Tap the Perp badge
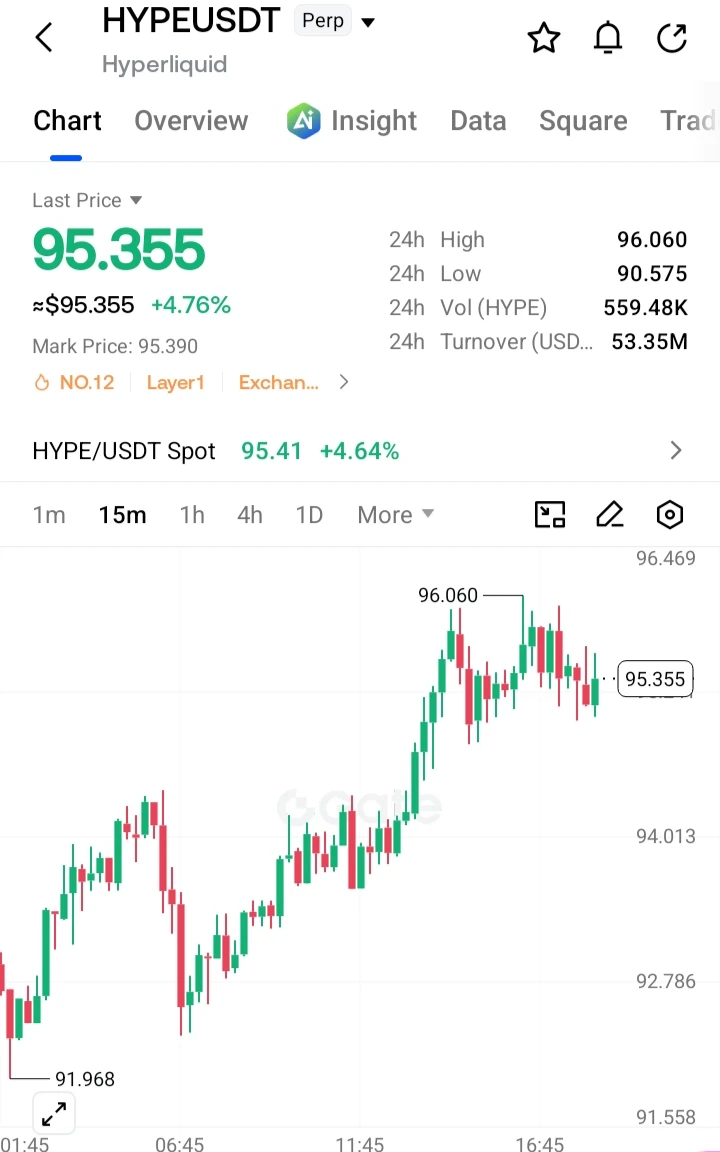This screenshot has width=720, height=1152. (x=323, y=21)
